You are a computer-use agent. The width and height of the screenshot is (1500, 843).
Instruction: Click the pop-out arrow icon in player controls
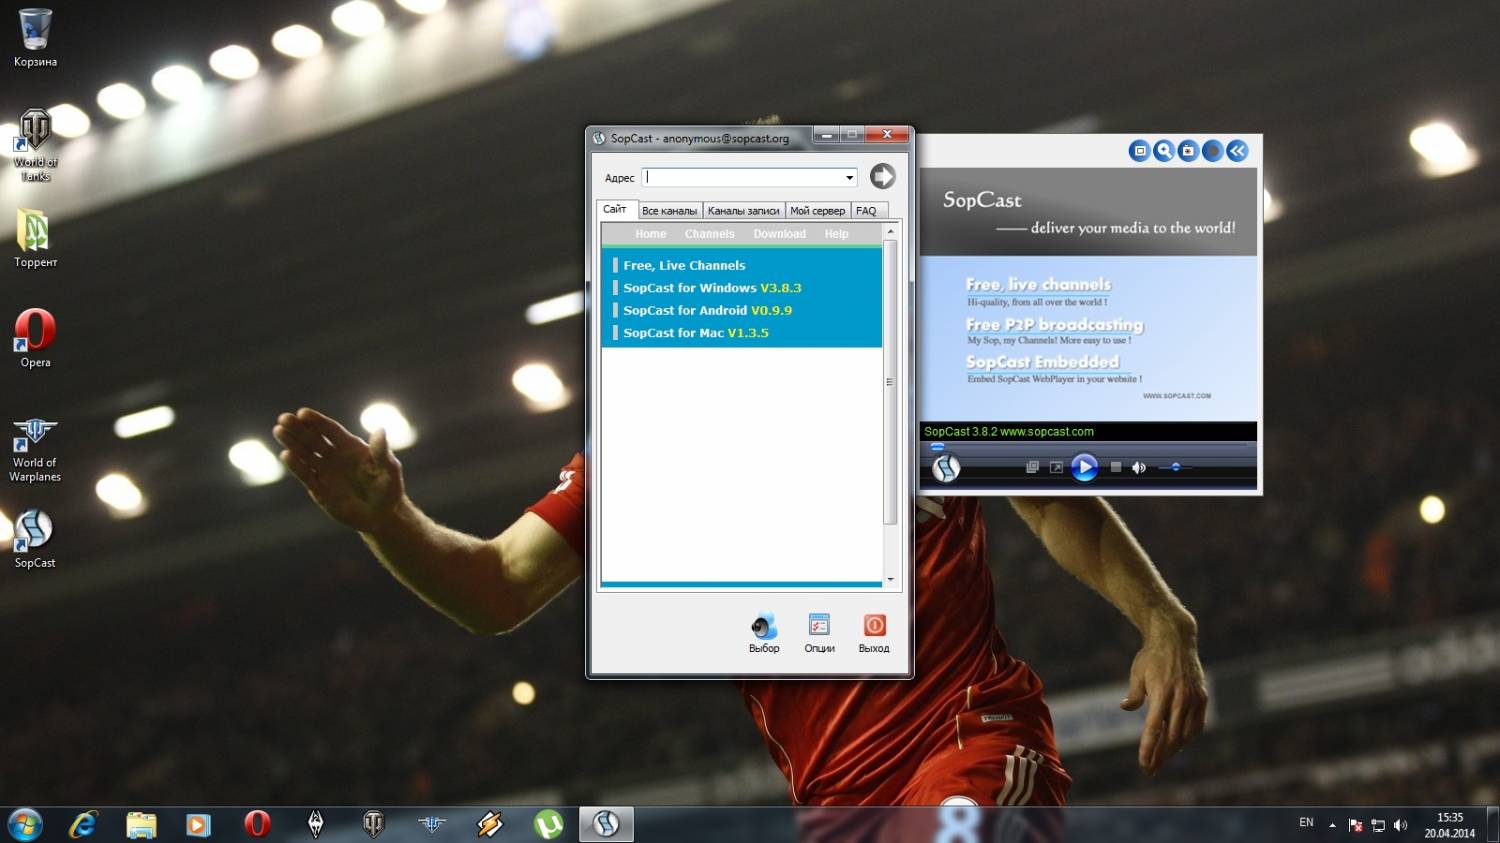click(1056, 467)
